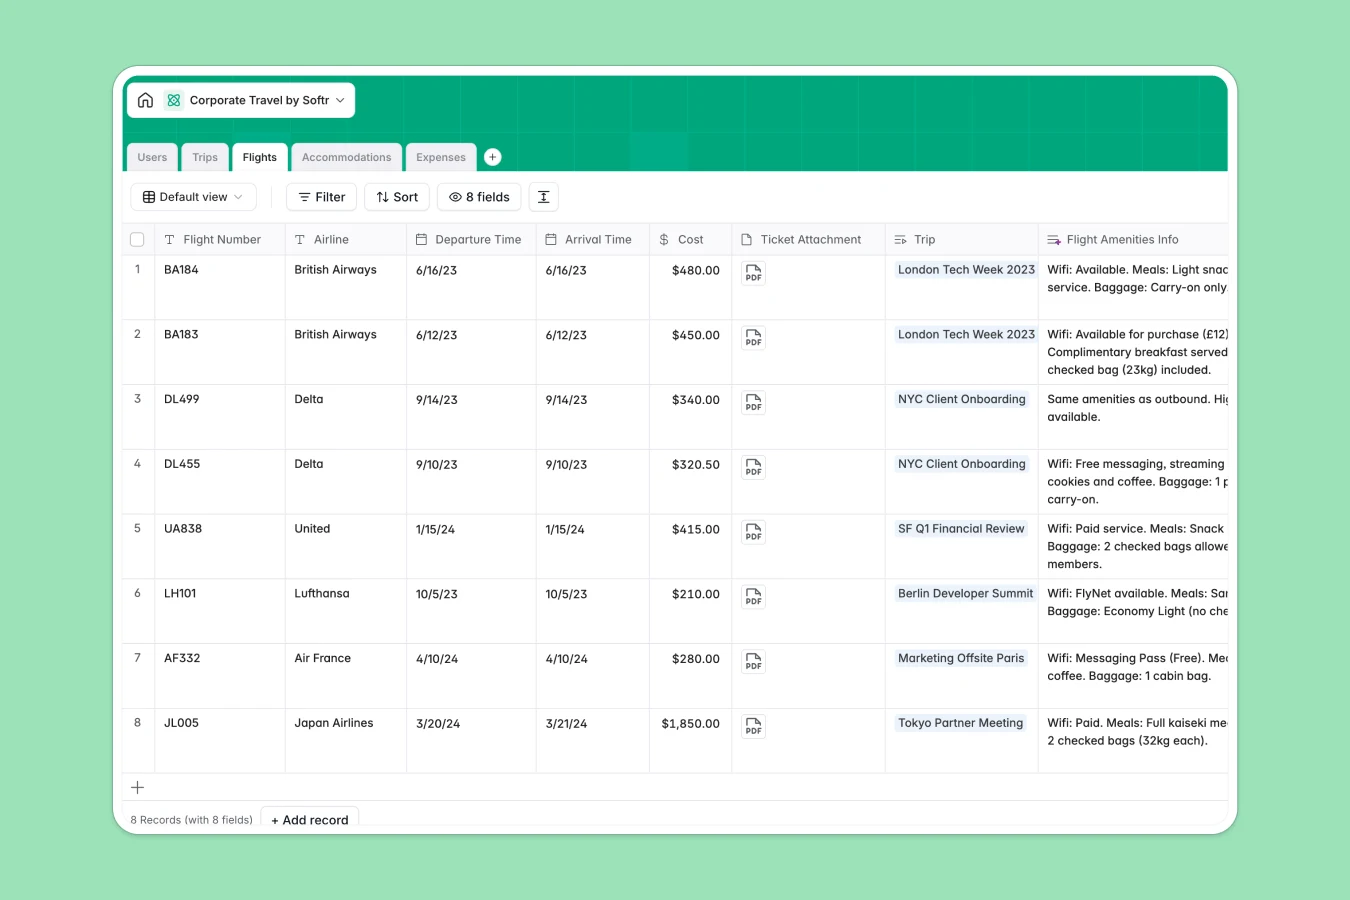Open the London Tech Week 2023 trip link
1350x900 pixels.
pyautogui.click(x=964, y=269)
